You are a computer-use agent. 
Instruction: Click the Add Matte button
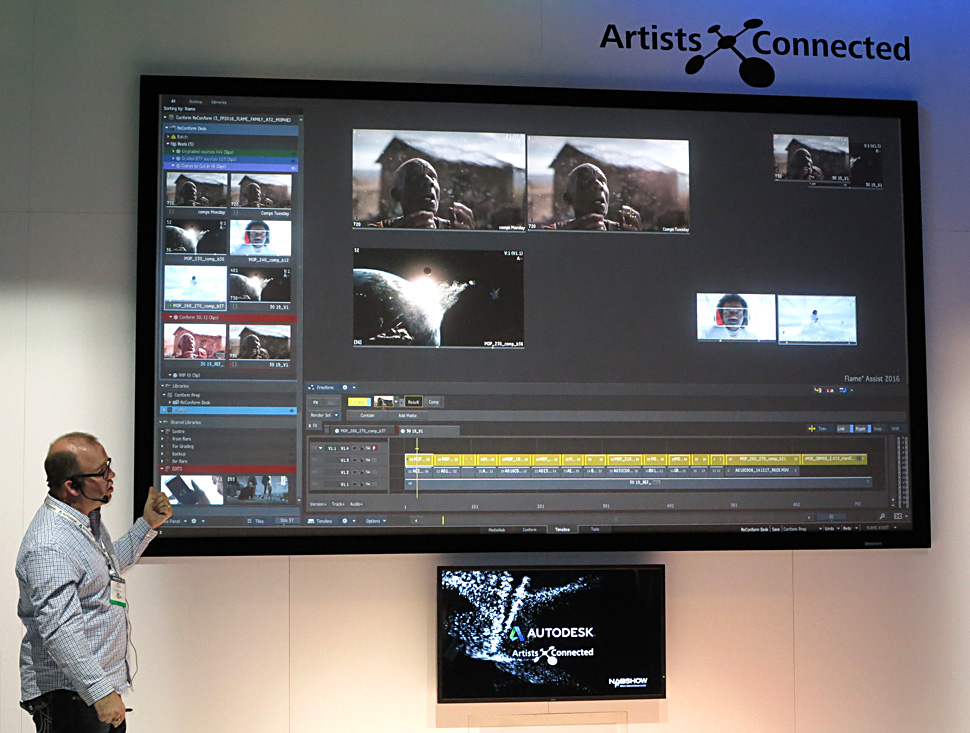pos(408,414)
